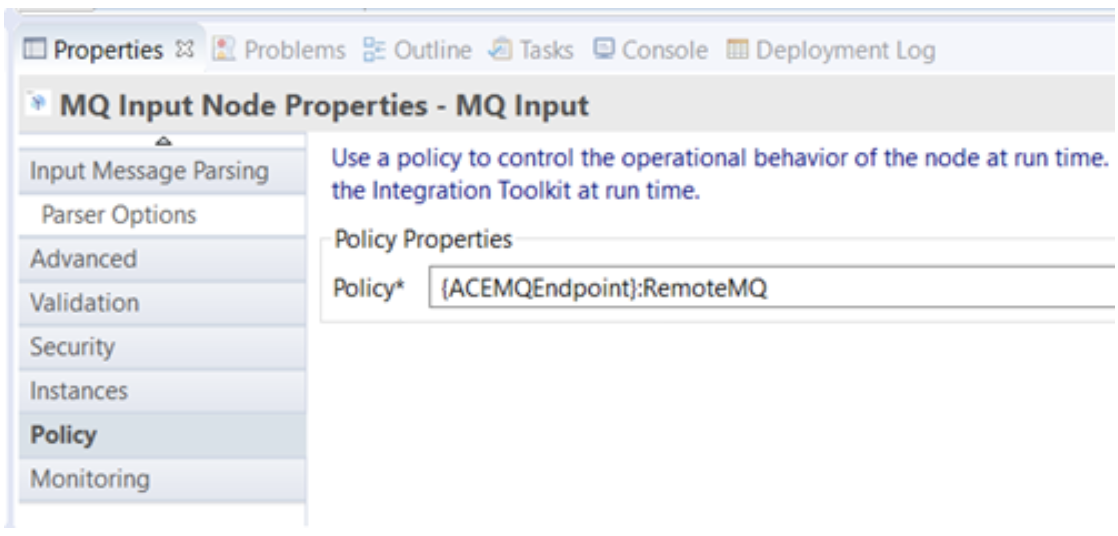Click the Outline tab tree icon
This screenshot has width=1118, height=536.
374,50
